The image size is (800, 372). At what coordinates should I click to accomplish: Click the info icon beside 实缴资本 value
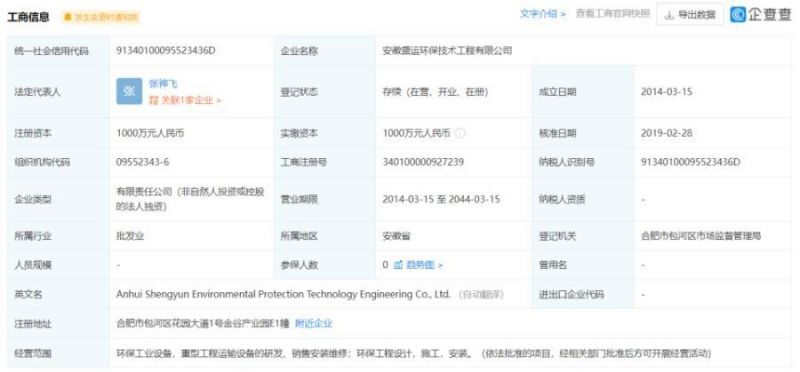click(460, 133)
